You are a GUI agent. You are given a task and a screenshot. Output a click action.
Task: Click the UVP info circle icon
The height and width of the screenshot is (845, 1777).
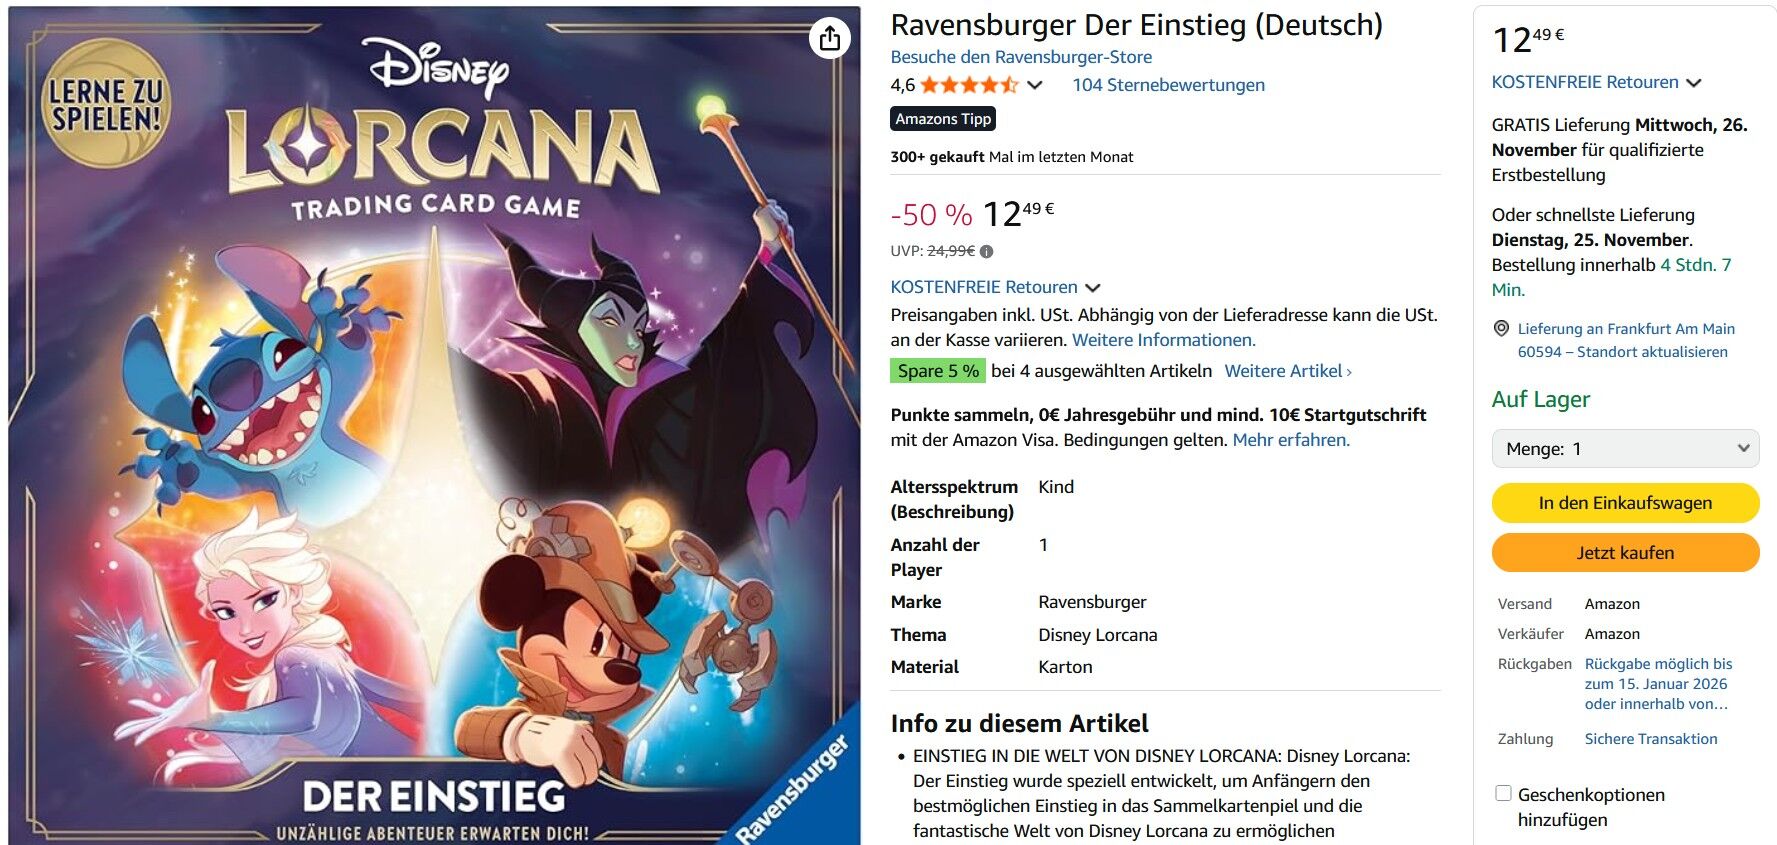[987, 252]
